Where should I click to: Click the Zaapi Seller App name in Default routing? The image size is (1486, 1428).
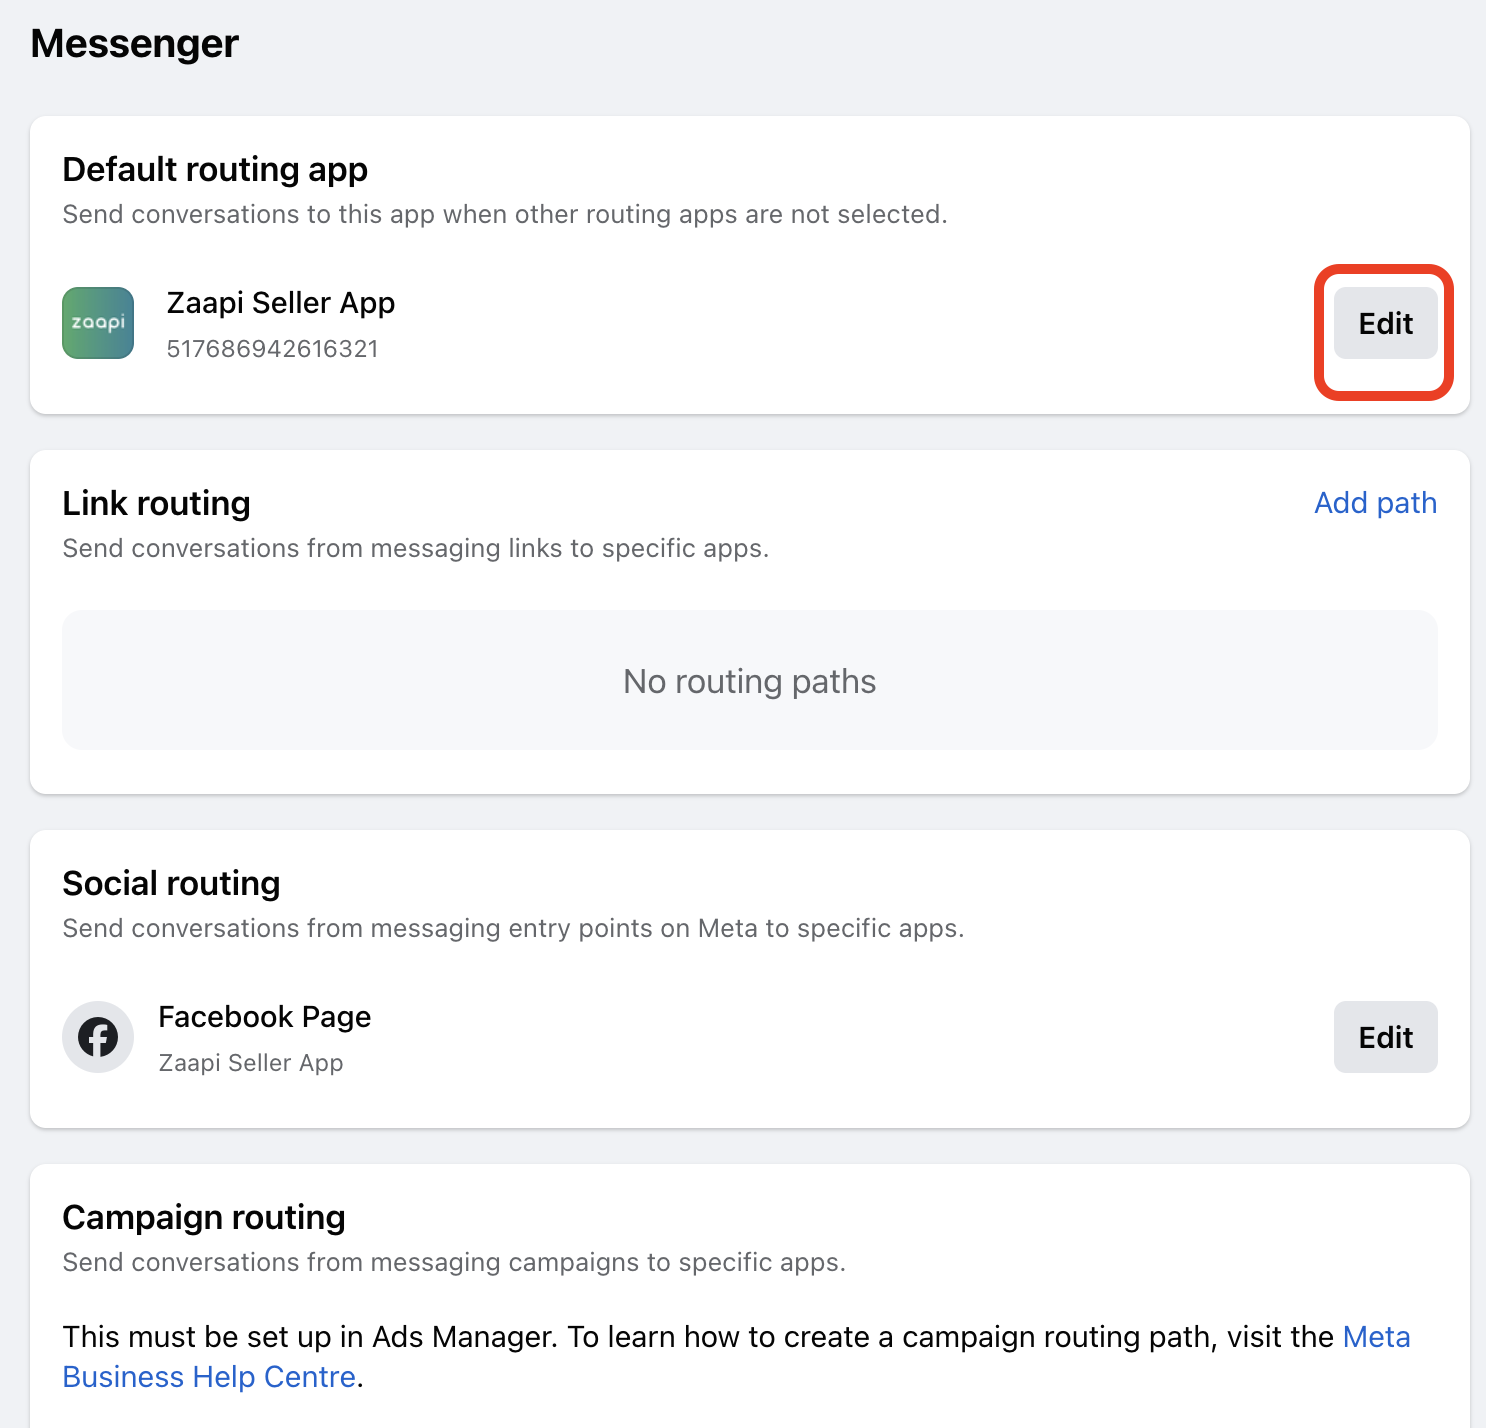280,303
